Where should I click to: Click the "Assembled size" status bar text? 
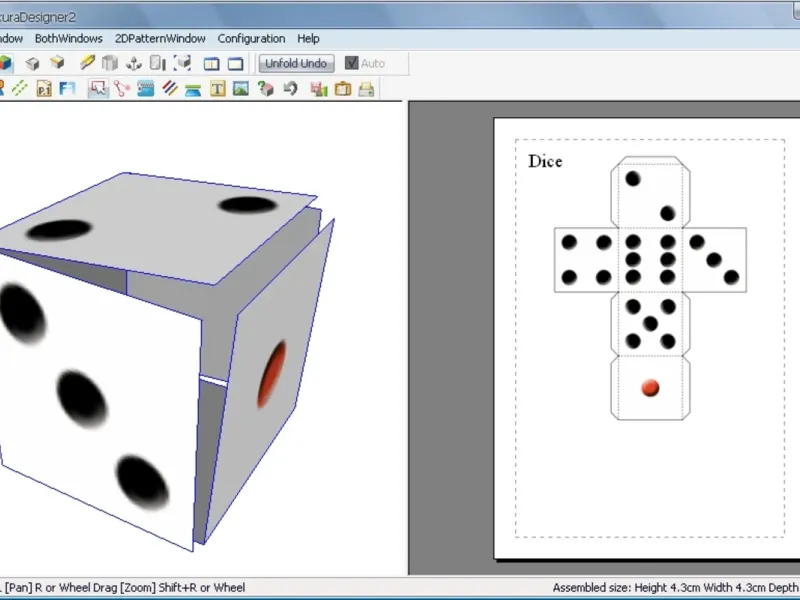[676, 587]
